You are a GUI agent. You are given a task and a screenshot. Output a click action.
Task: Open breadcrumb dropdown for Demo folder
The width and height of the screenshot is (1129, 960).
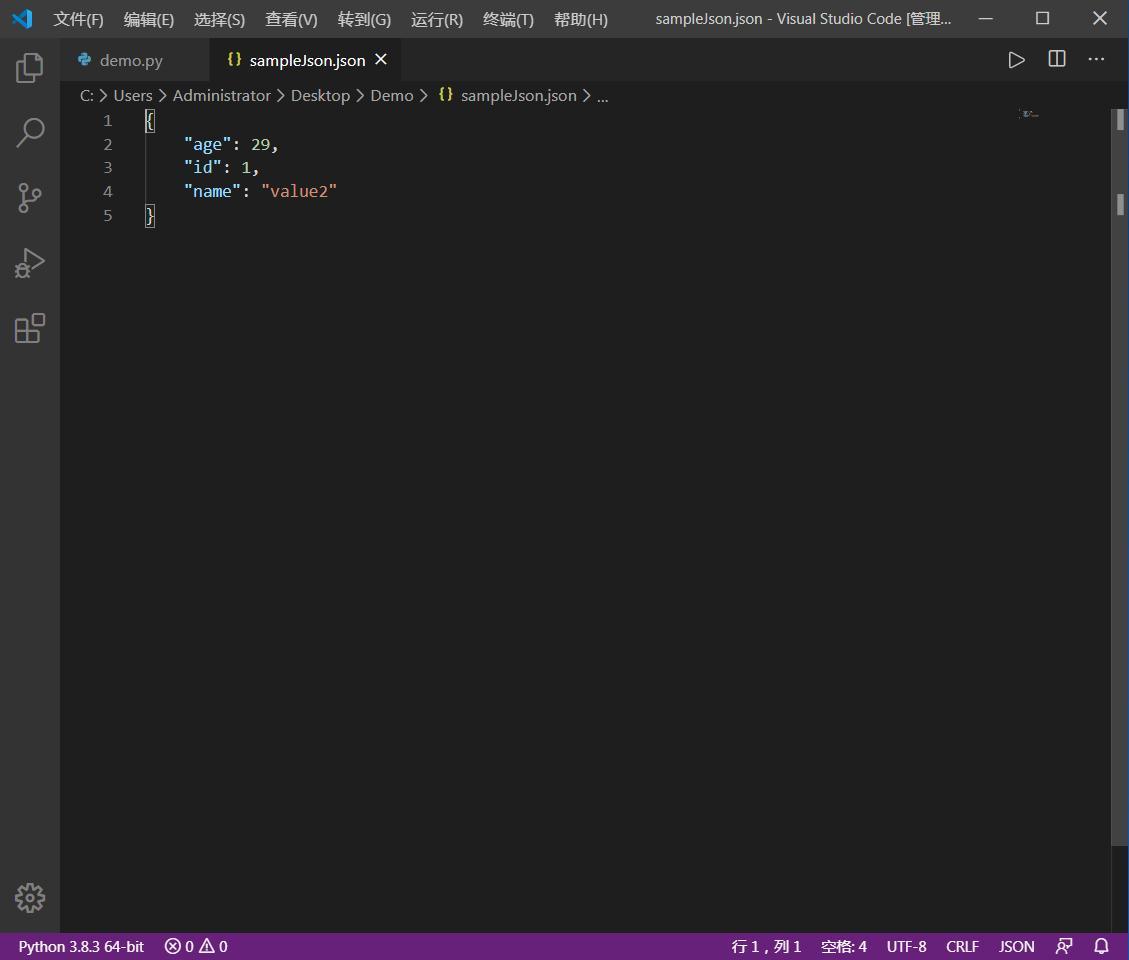click(391, 95)
